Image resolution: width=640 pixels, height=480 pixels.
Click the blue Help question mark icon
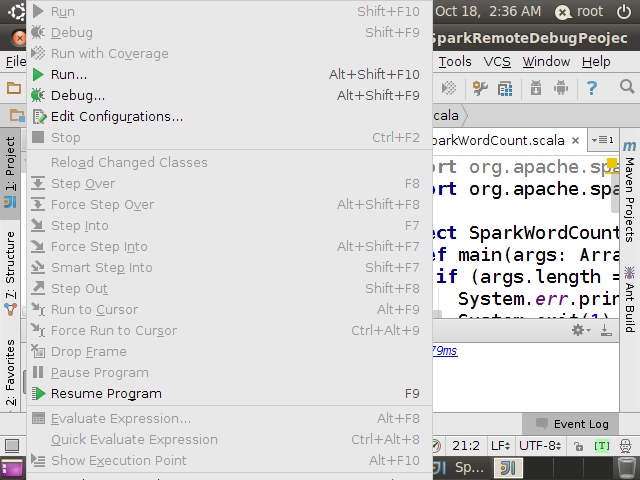coord(591,88)
